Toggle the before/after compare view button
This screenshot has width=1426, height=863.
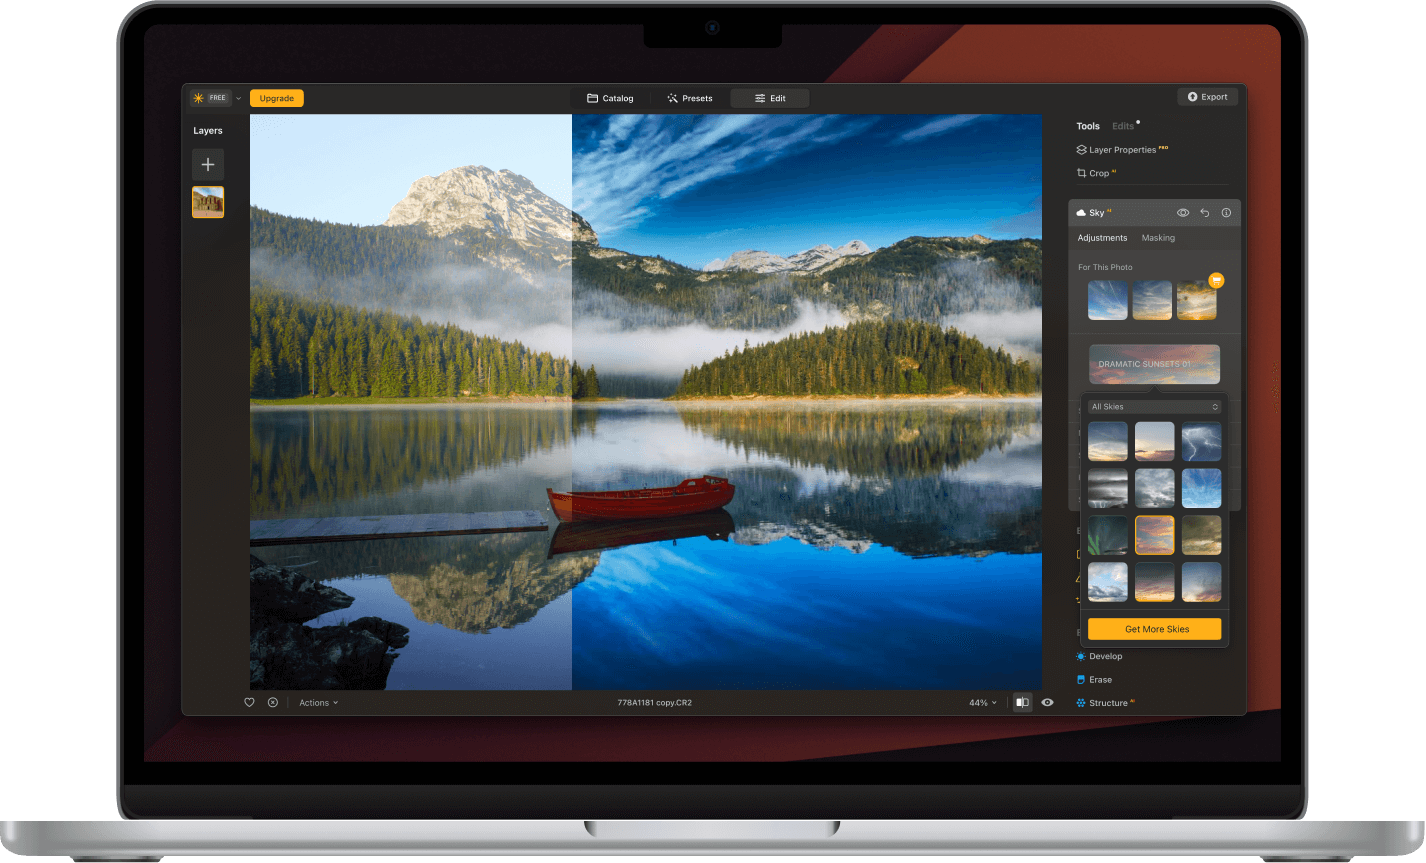click(1022, 703)
